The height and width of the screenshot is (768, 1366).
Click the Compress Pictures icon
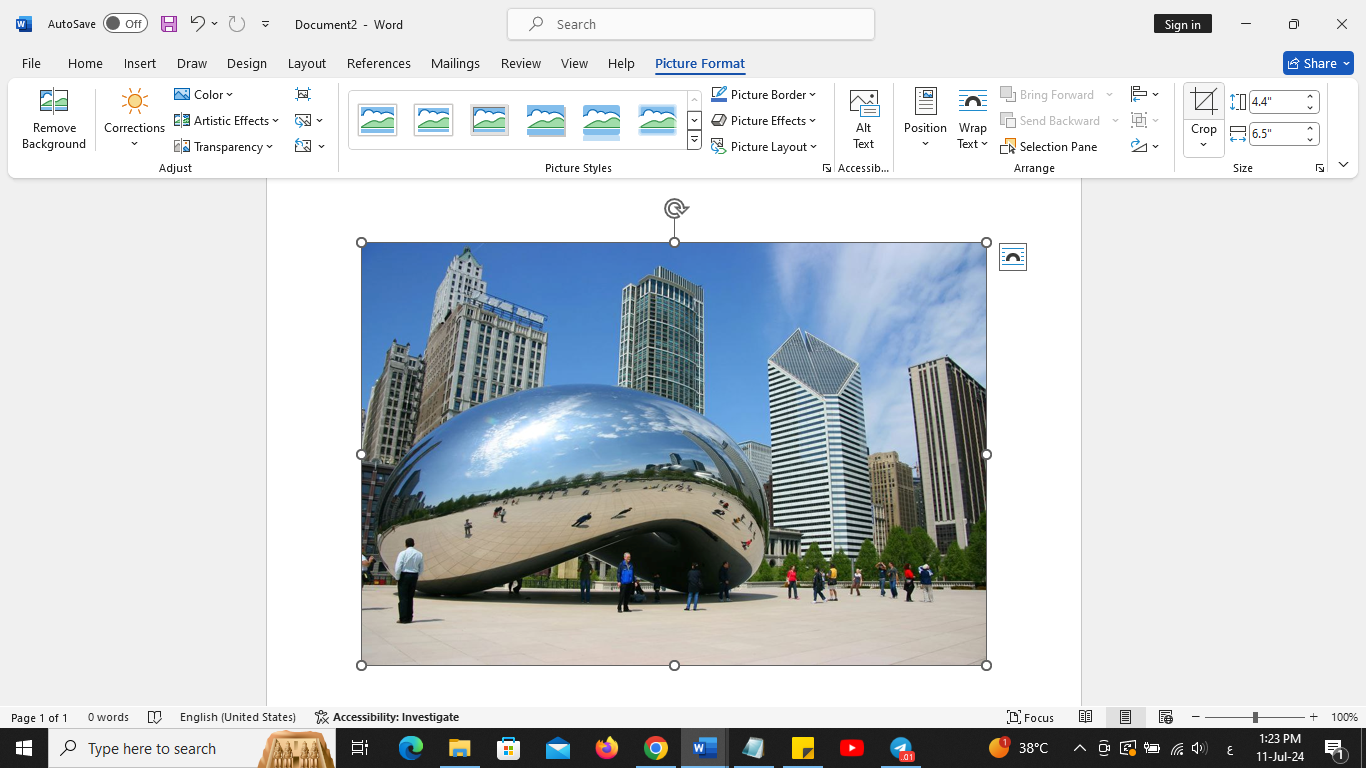tap(303, 94)
